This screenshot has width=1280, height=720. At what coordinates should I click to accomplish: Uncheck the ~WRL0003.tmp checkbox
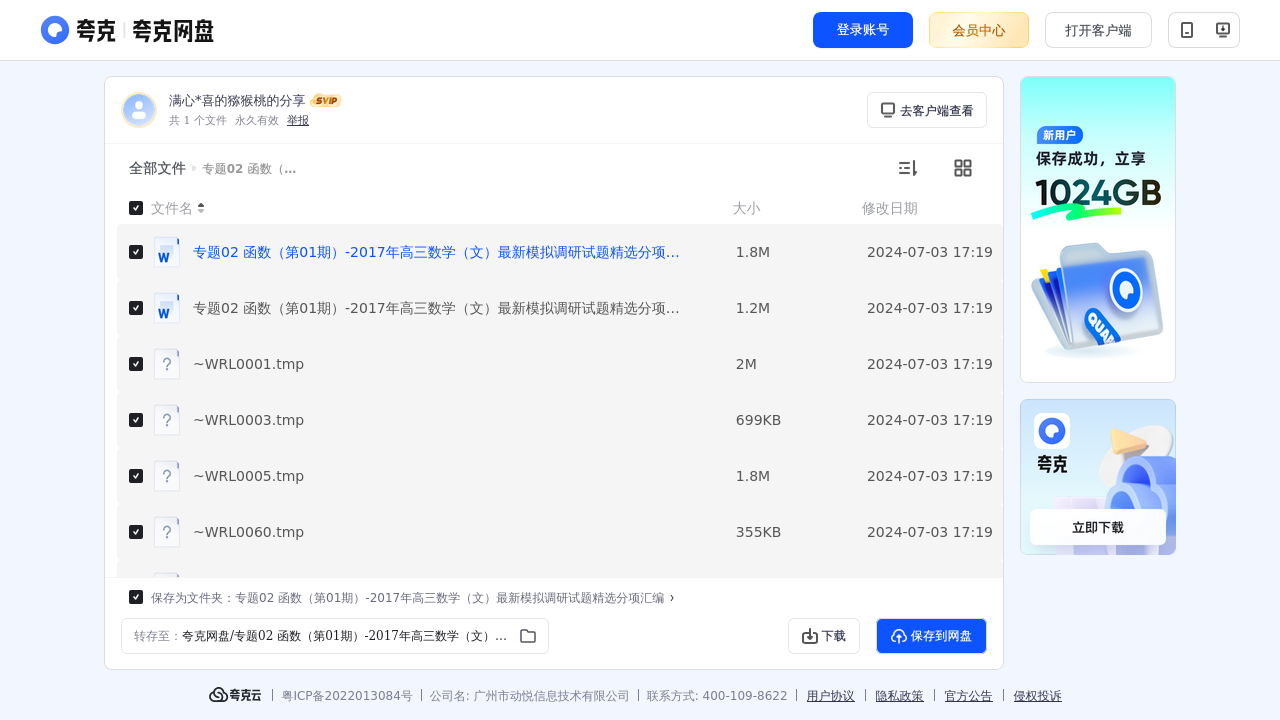coord(136,420)
